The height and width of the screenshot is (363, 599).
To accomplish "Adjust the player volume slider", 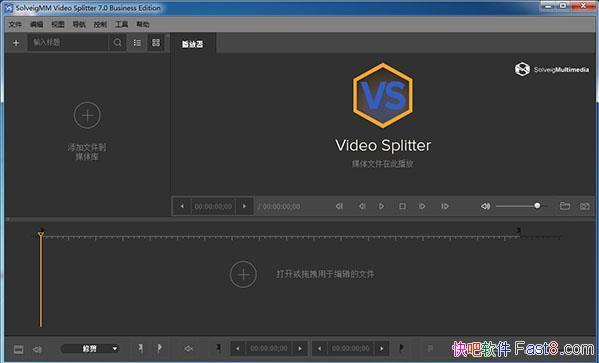I will (x=521, y=206).
